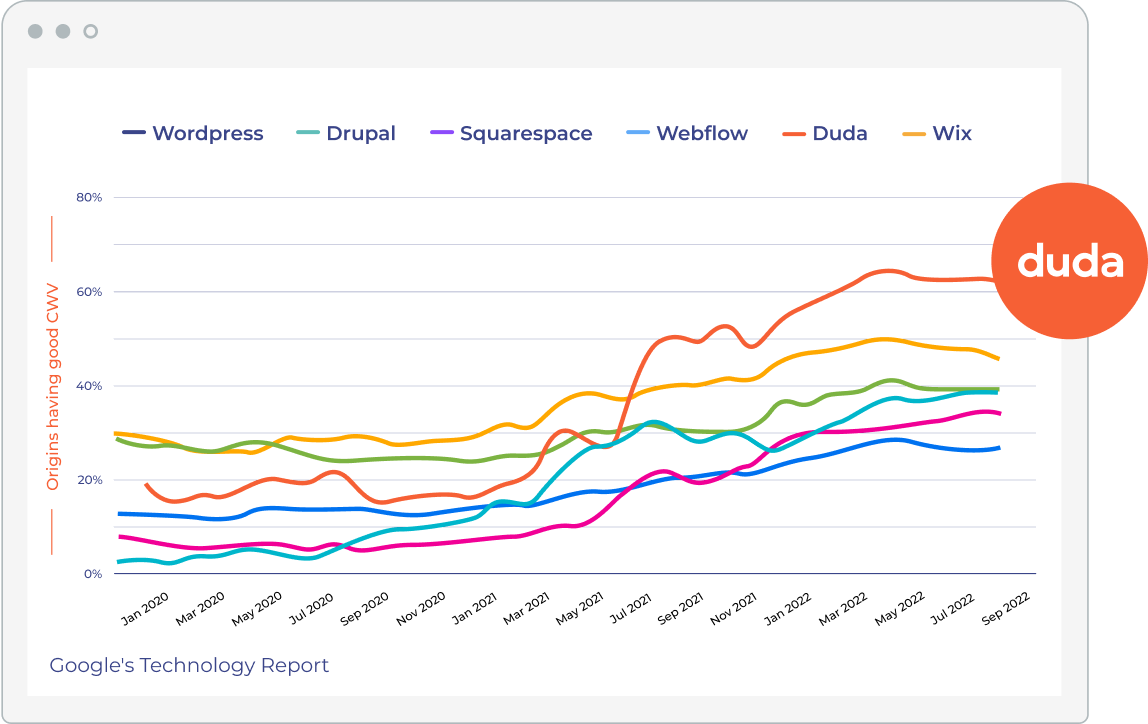1148x724 pixels.
Task: Click the Jan 2020 x-axis label
Action: click(x=145, y=608)
